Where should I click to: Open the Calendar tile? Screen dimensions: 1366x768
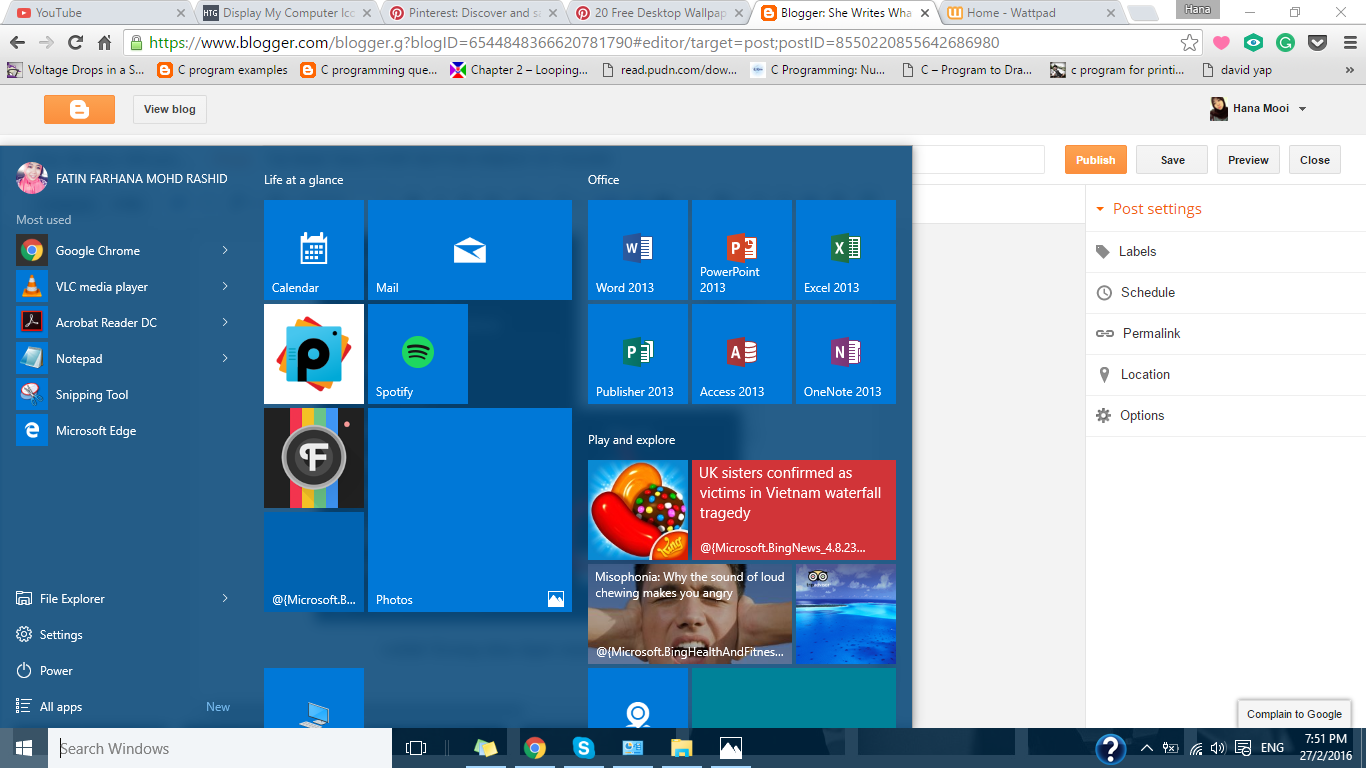[314, 250]
